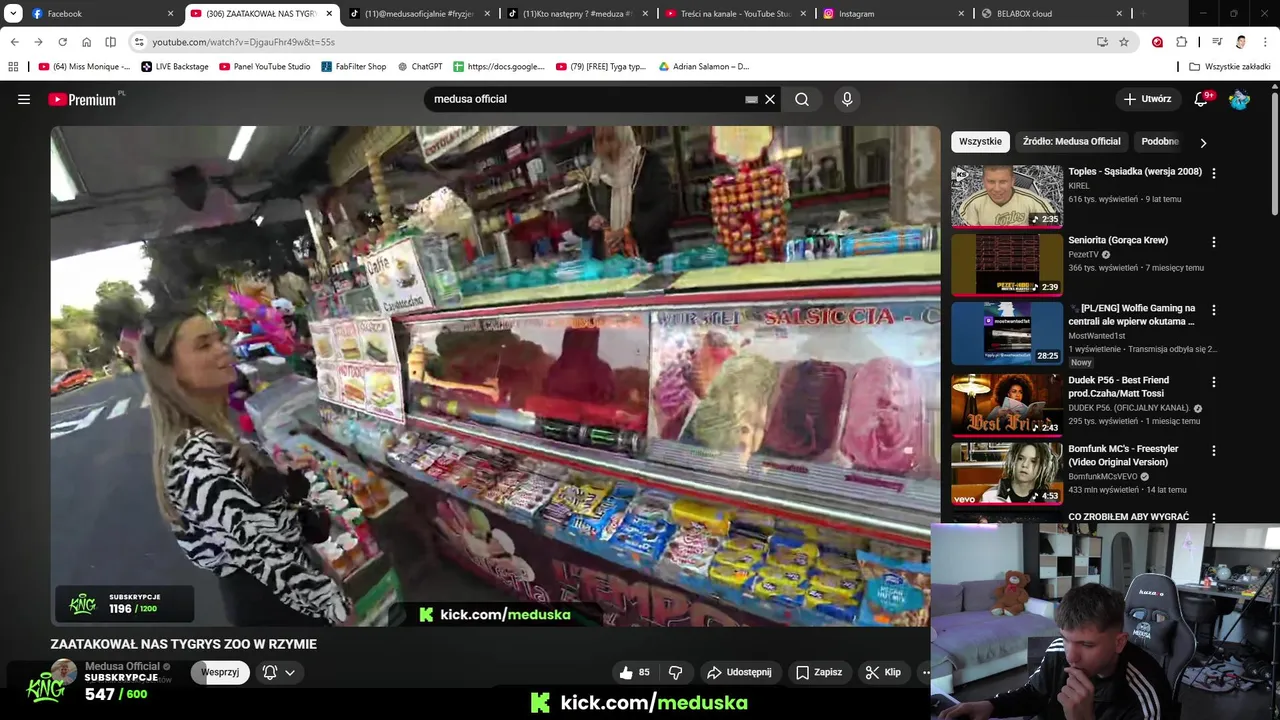Select the Podobne filter chip
The image size is (1280, 720).
1160,141
